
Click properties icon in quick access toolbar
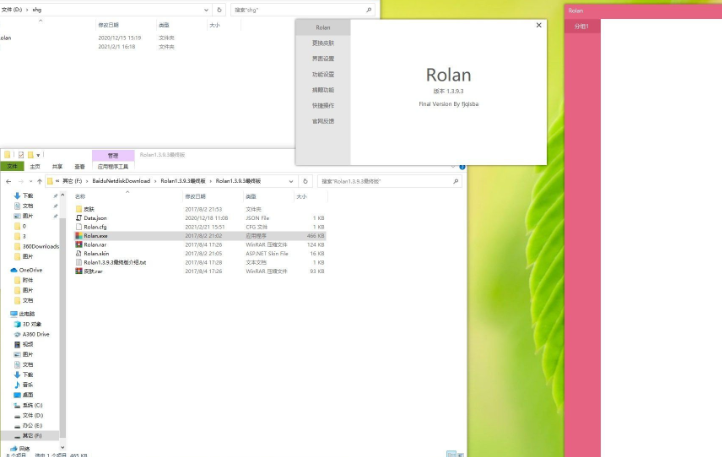click(x=21, y=155)
